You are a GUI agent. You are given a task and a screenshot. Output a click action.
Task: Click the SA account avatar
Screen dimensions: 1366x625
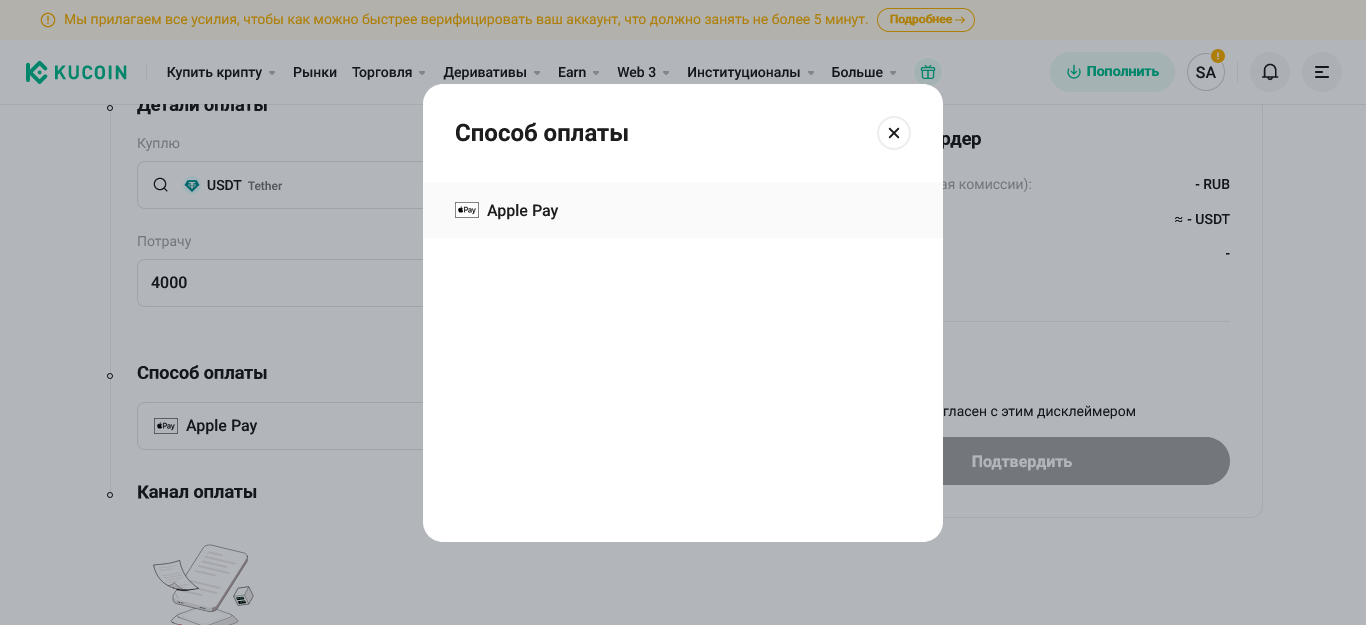(x=1205, y=72)
